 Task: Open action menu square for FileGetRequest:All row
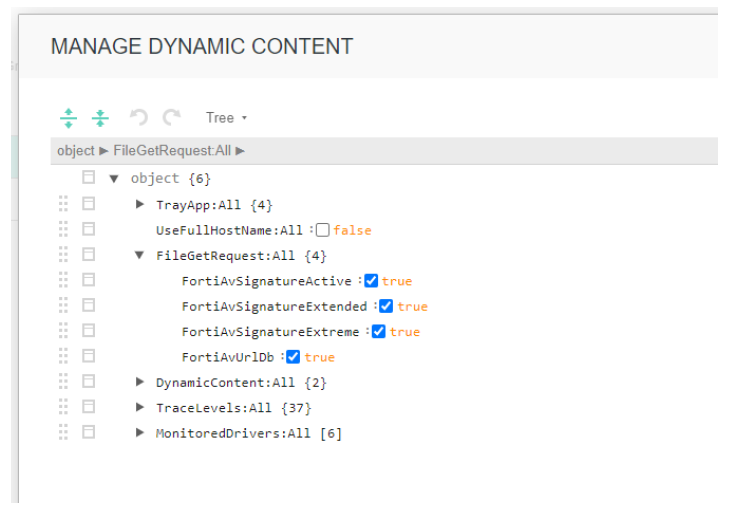88,255
